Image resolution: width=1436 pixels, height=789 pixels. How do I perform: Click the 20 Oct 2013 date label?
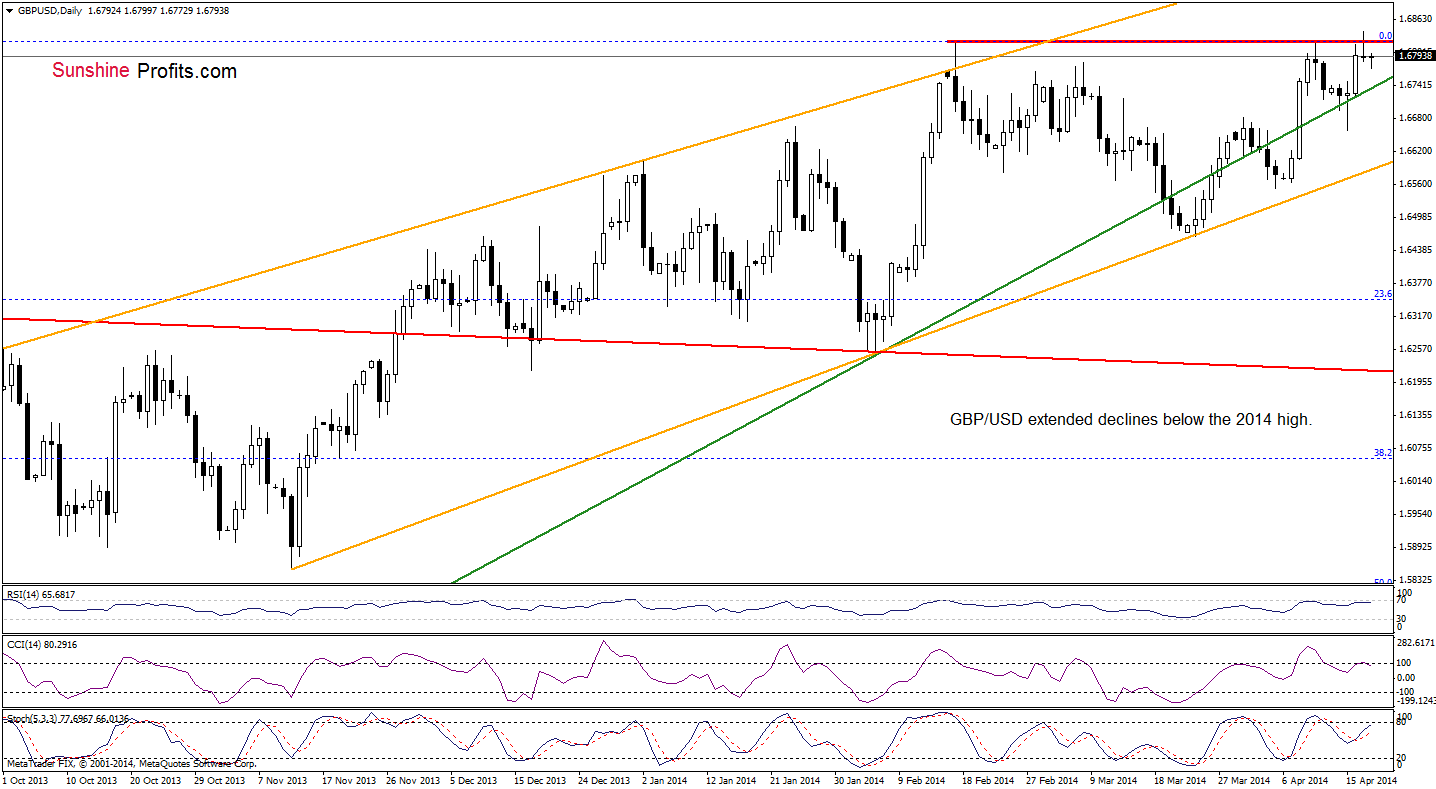coord(157,779)
